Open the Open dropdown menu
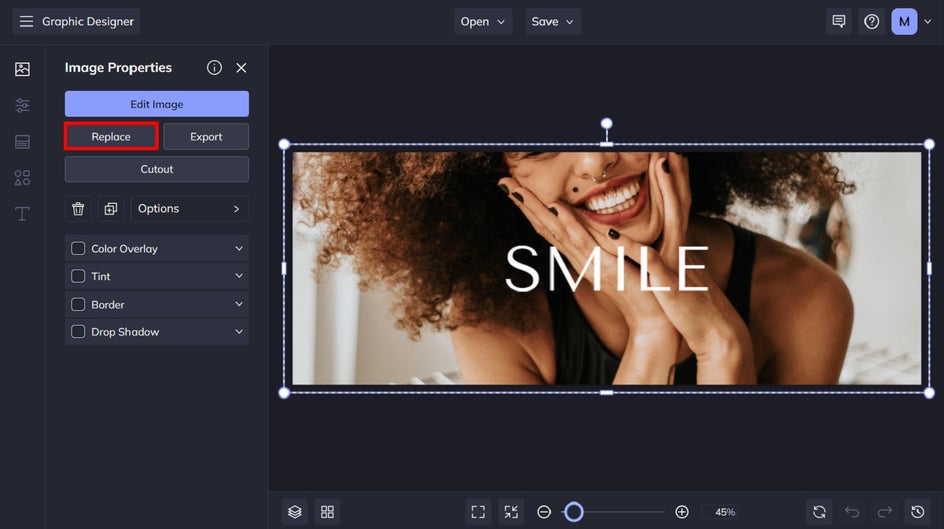 coord(483,22)
